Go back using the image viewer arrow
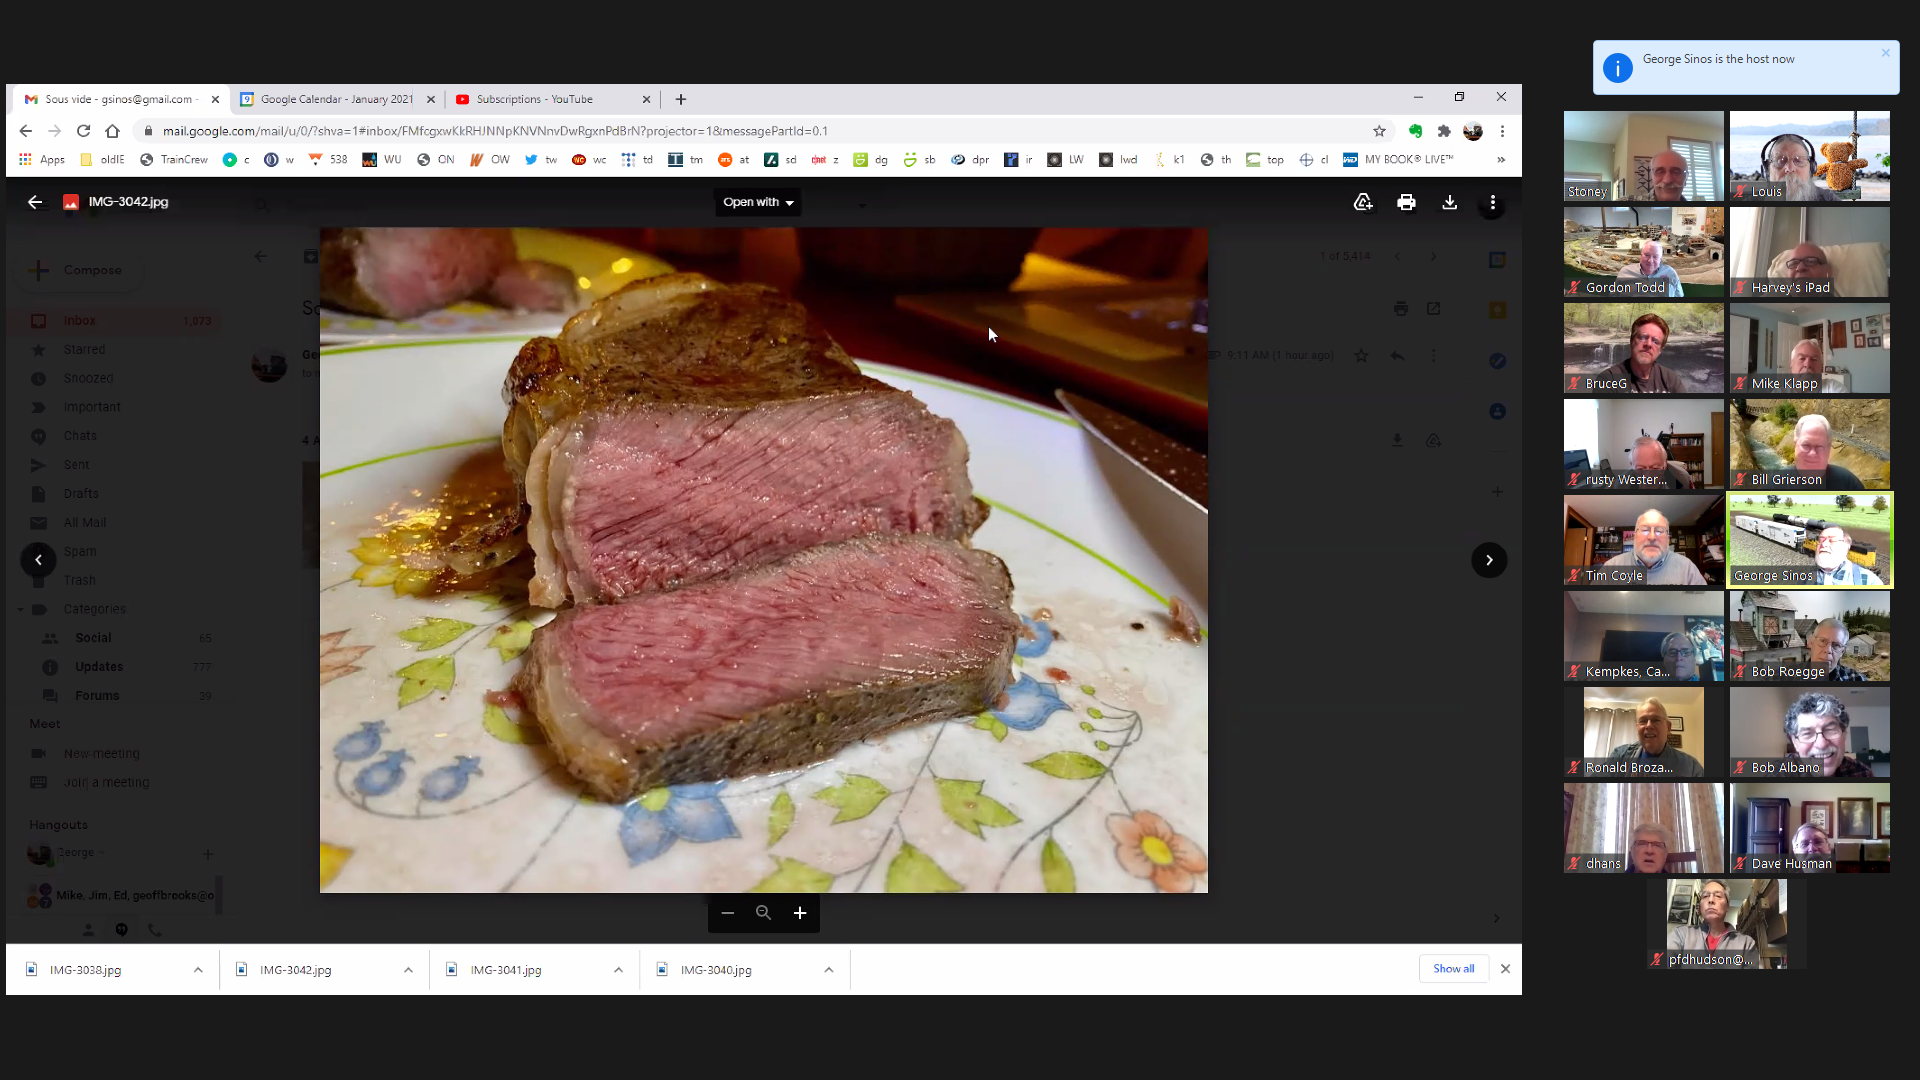Image resolution: width=1920 pixels, height=1080 pixels. 35,202
